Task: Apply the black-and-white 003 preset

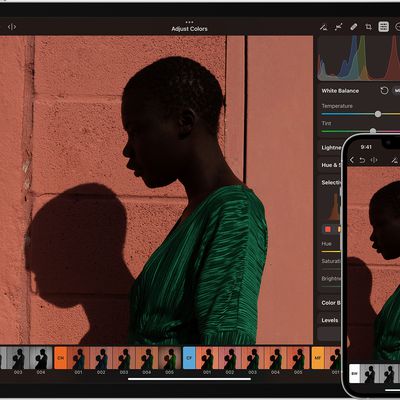Action: 18,358
